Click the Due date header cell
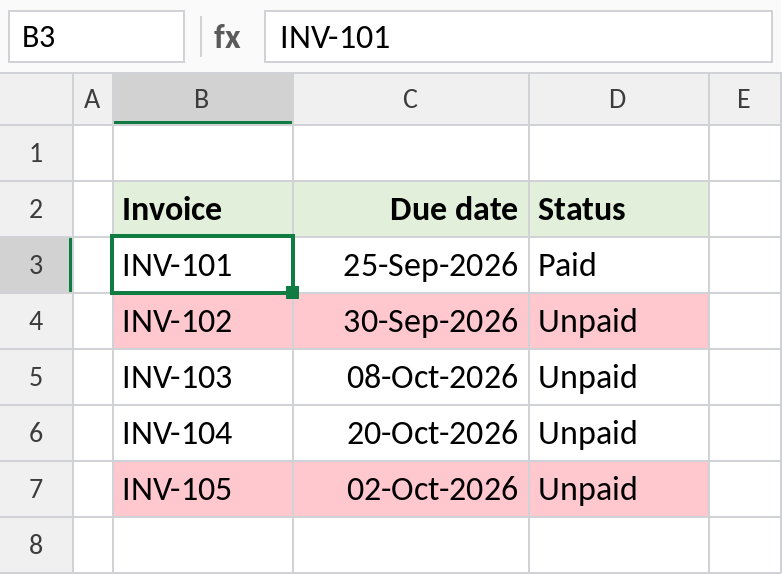 pos(411,209)
